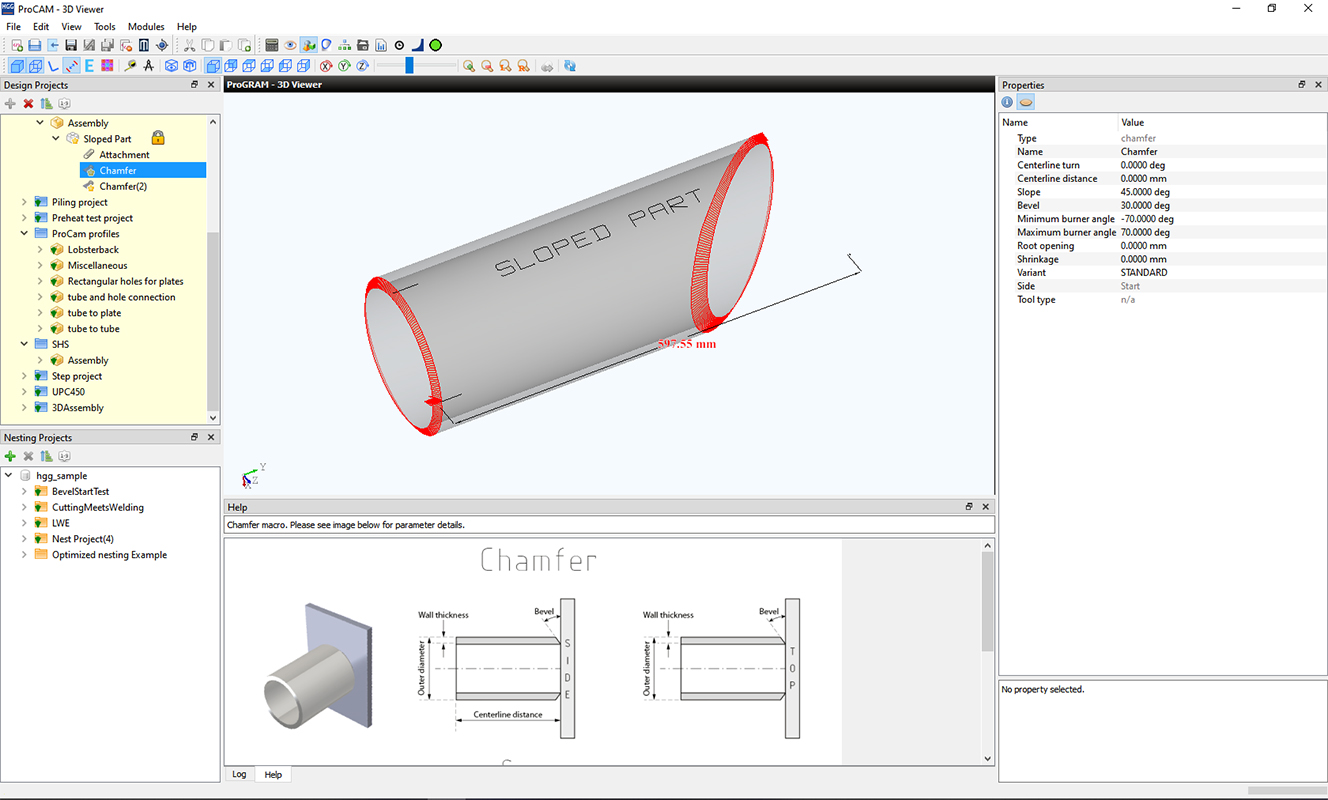The height and width of the screenshot is (800, 1328).
Task: Click the green start/run circle icon
Action: [x=435, y=44]
